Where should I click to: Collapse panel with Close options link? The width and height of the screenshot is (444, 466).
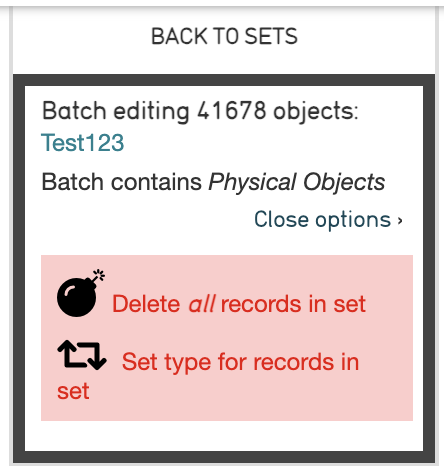[328, 219]
